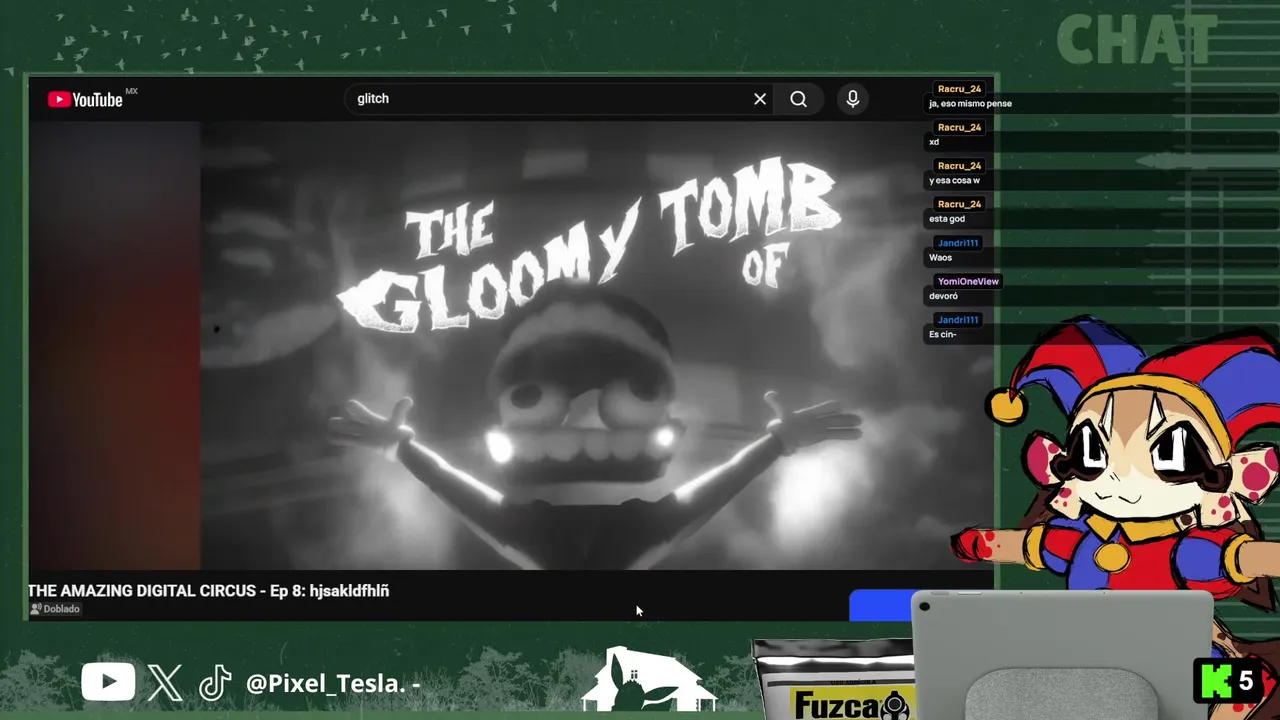Click the chat message 'devoró'
Image resolution: width=1280 pixels, height=720 pixels.
(943, 296)
